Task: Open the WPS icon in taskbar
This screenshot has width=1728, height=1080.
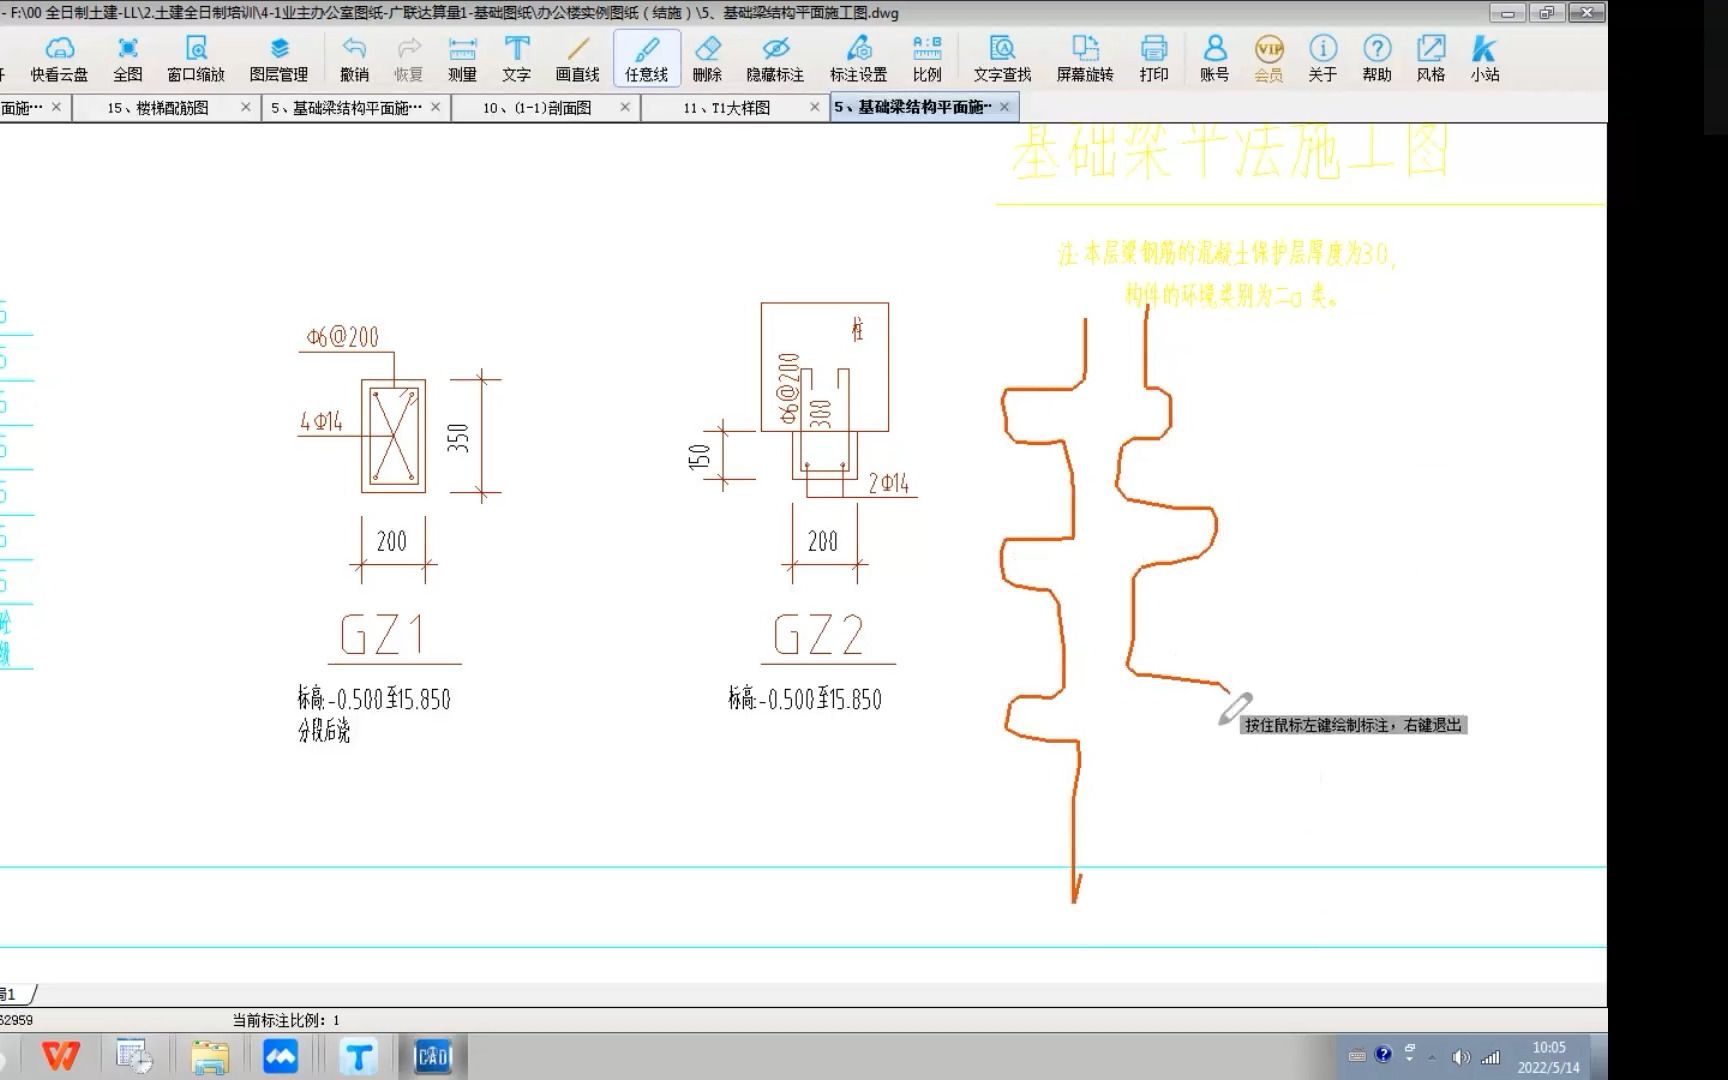Action: pos(61,1056)
